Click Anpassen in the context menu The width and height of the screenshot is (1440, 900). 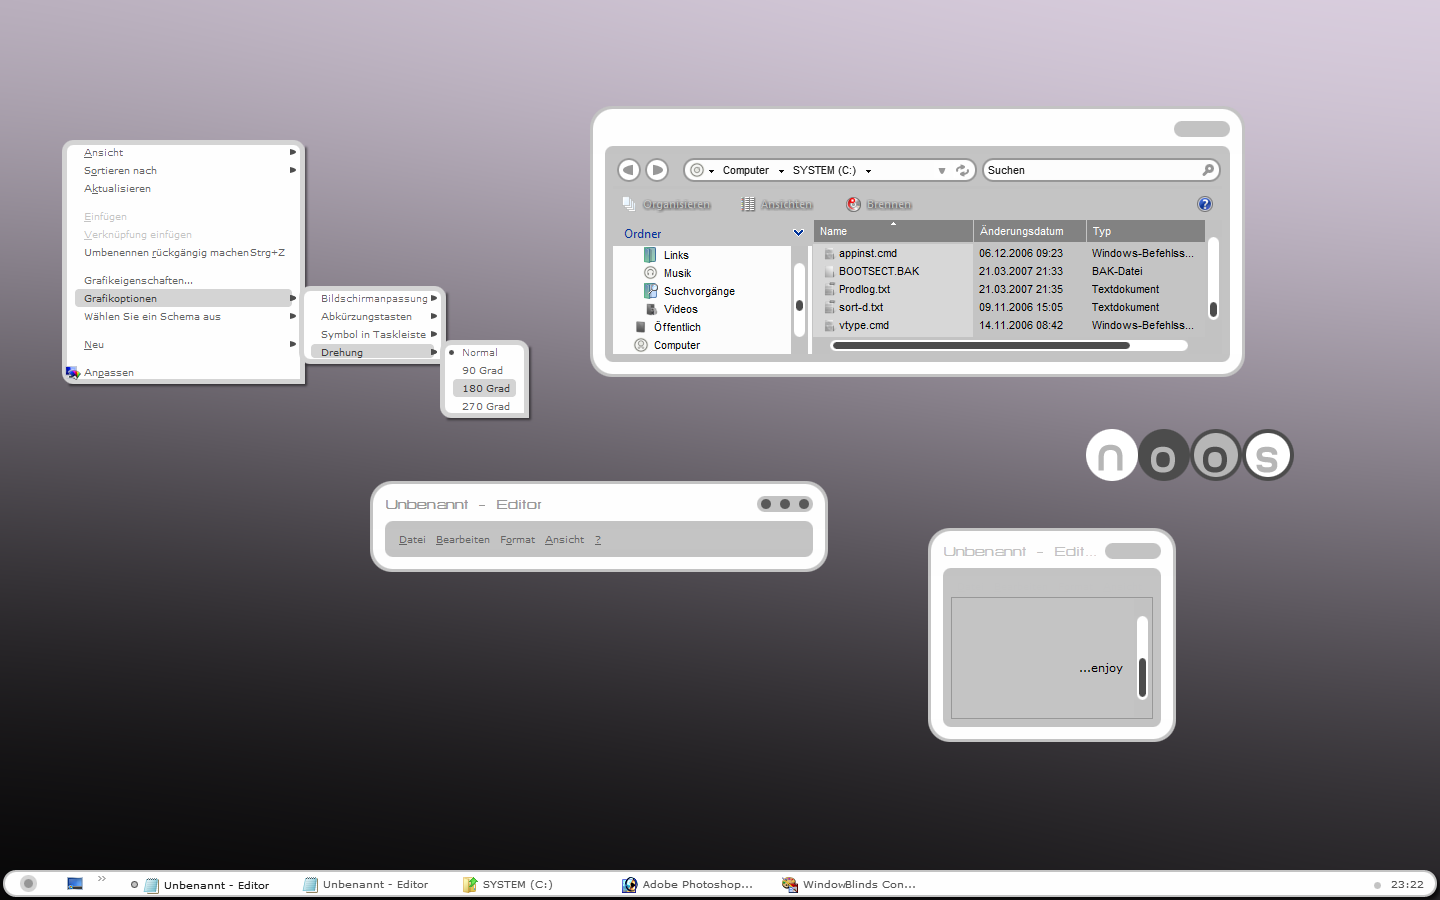coord(109,373)
